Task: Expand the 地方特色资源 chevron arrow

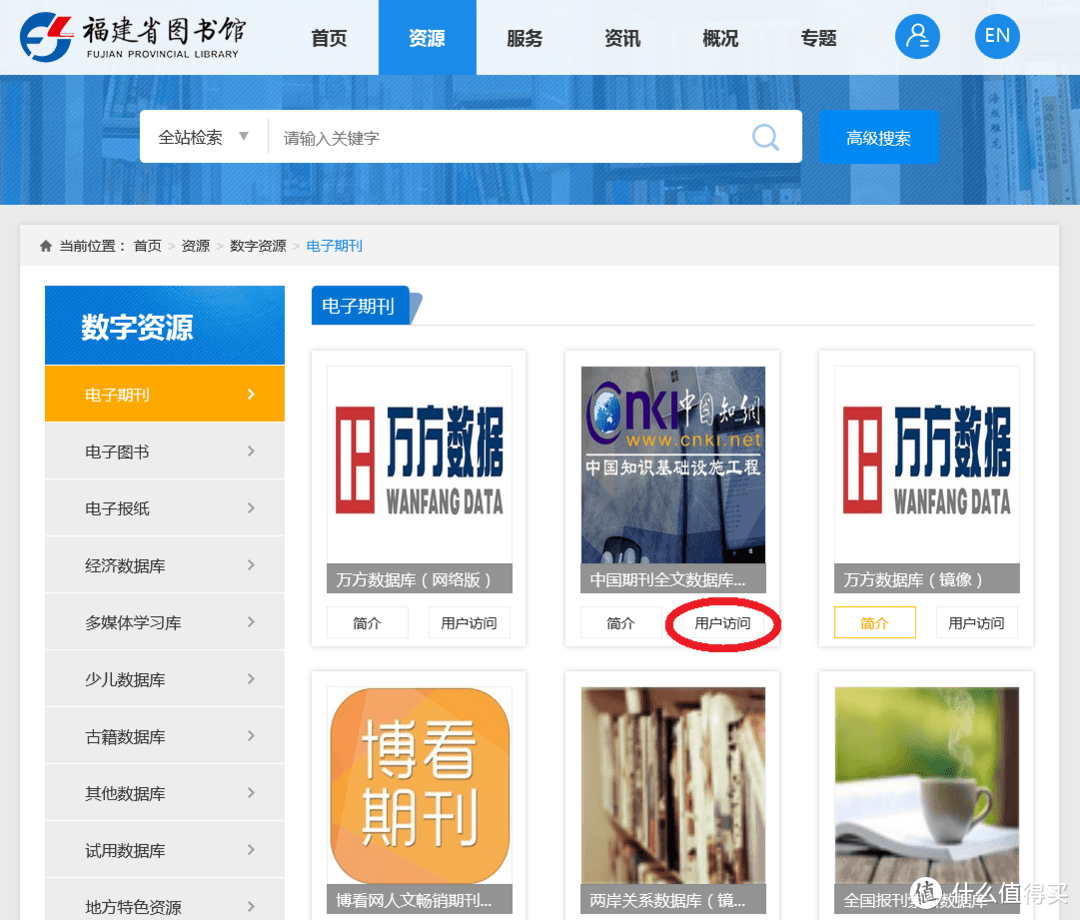Action: [251, 906]
